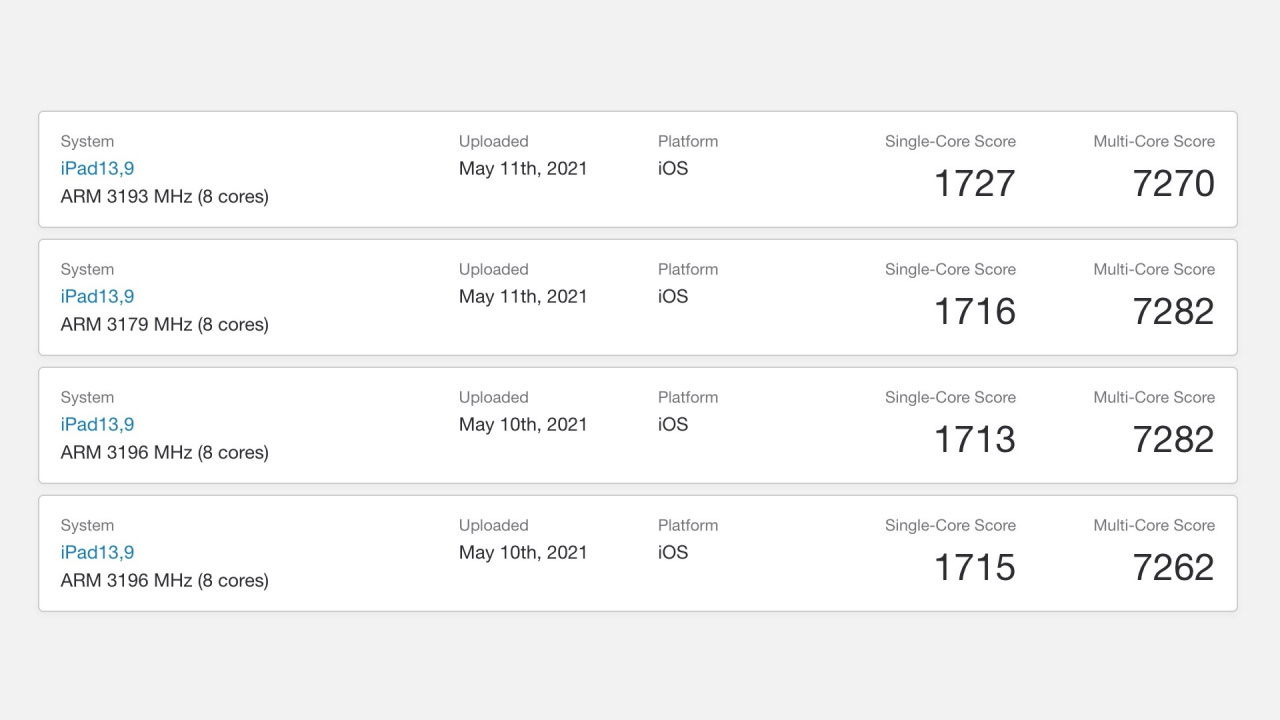The width and height of the screenshot is (1280, 720).
Task: Click May 11th, 2021 date in the 1716 result
Action: 523,297
